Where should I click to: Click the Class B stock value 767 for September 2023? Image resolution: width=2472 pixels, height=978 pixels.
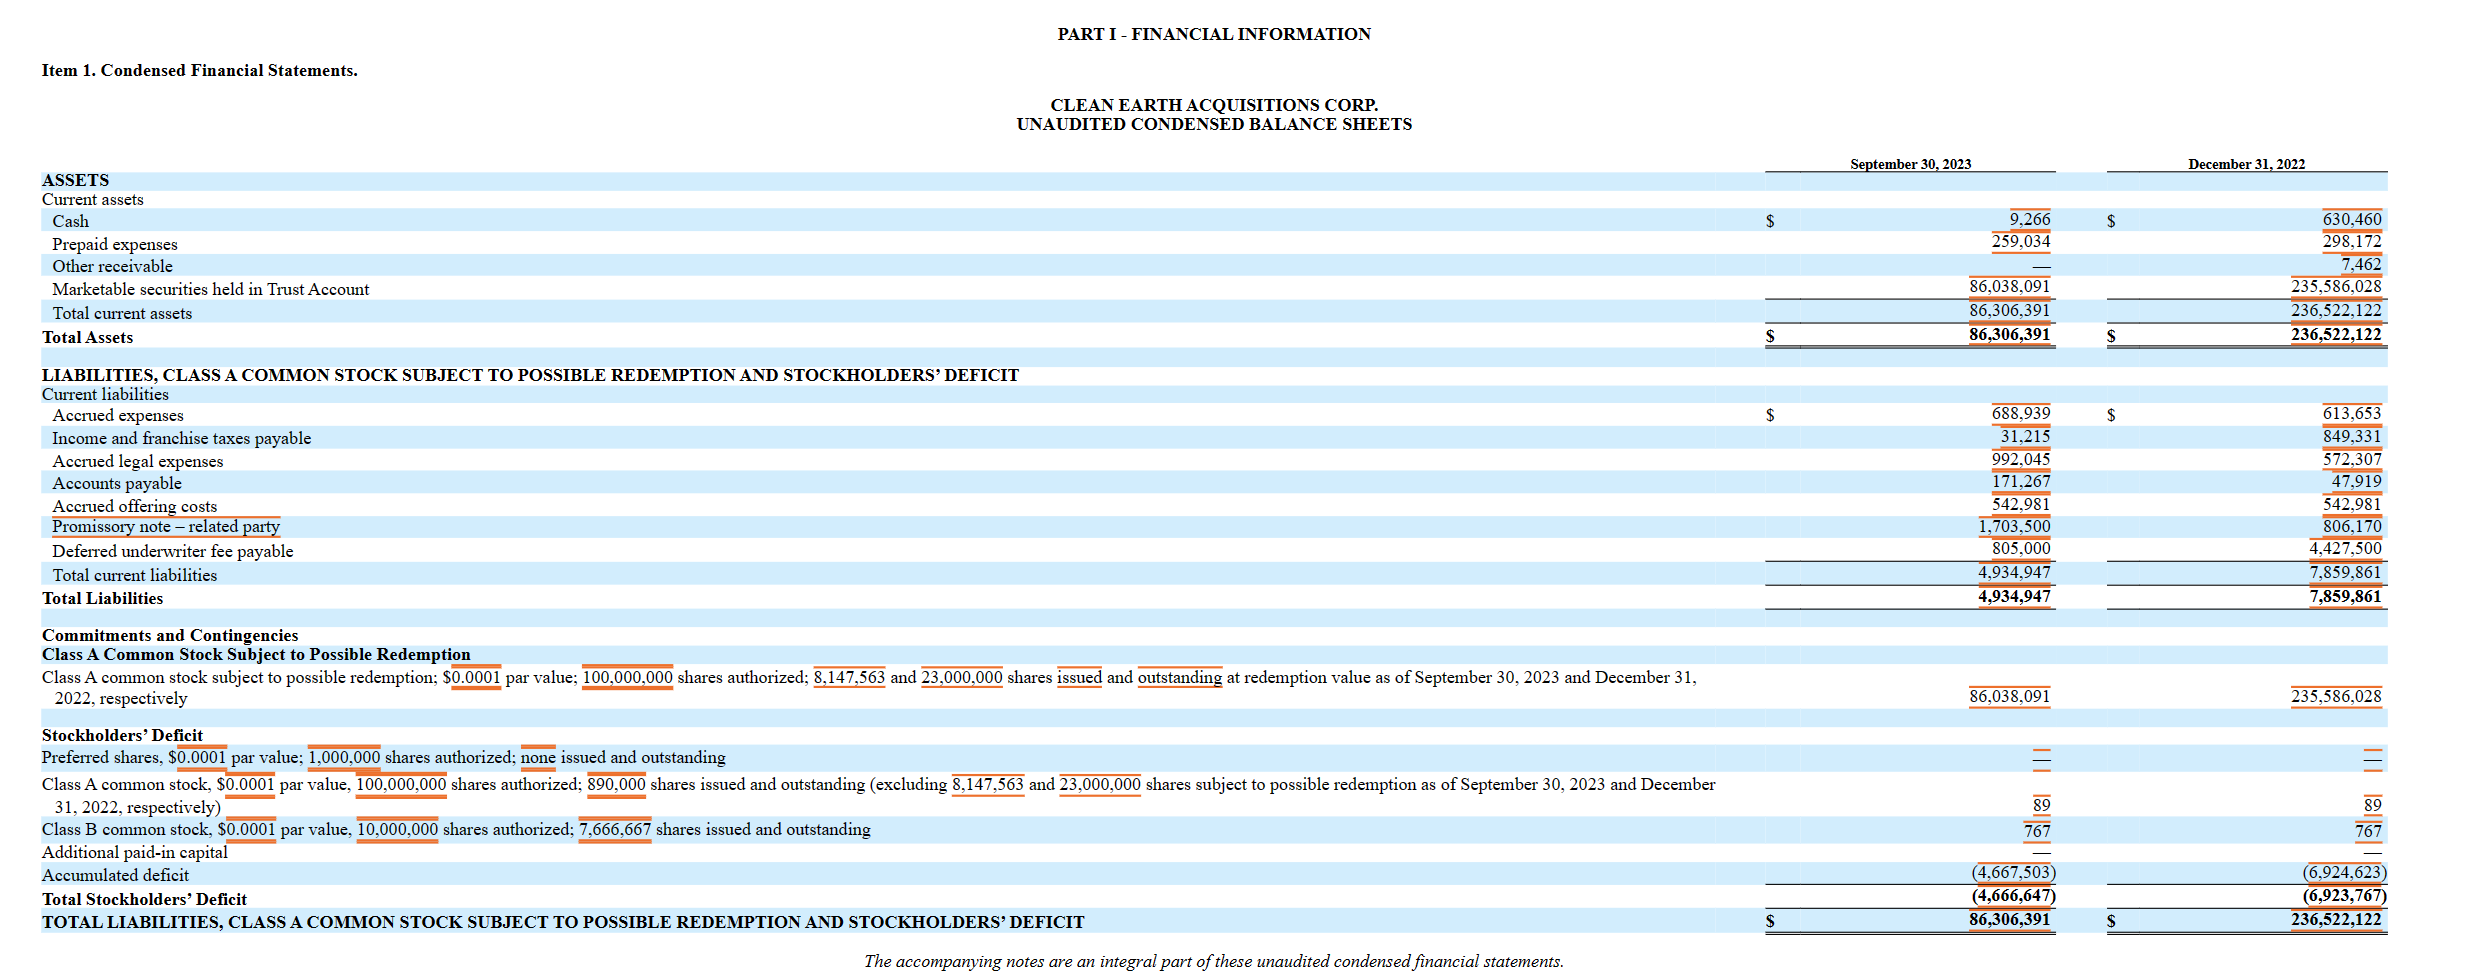point(2037,831)
